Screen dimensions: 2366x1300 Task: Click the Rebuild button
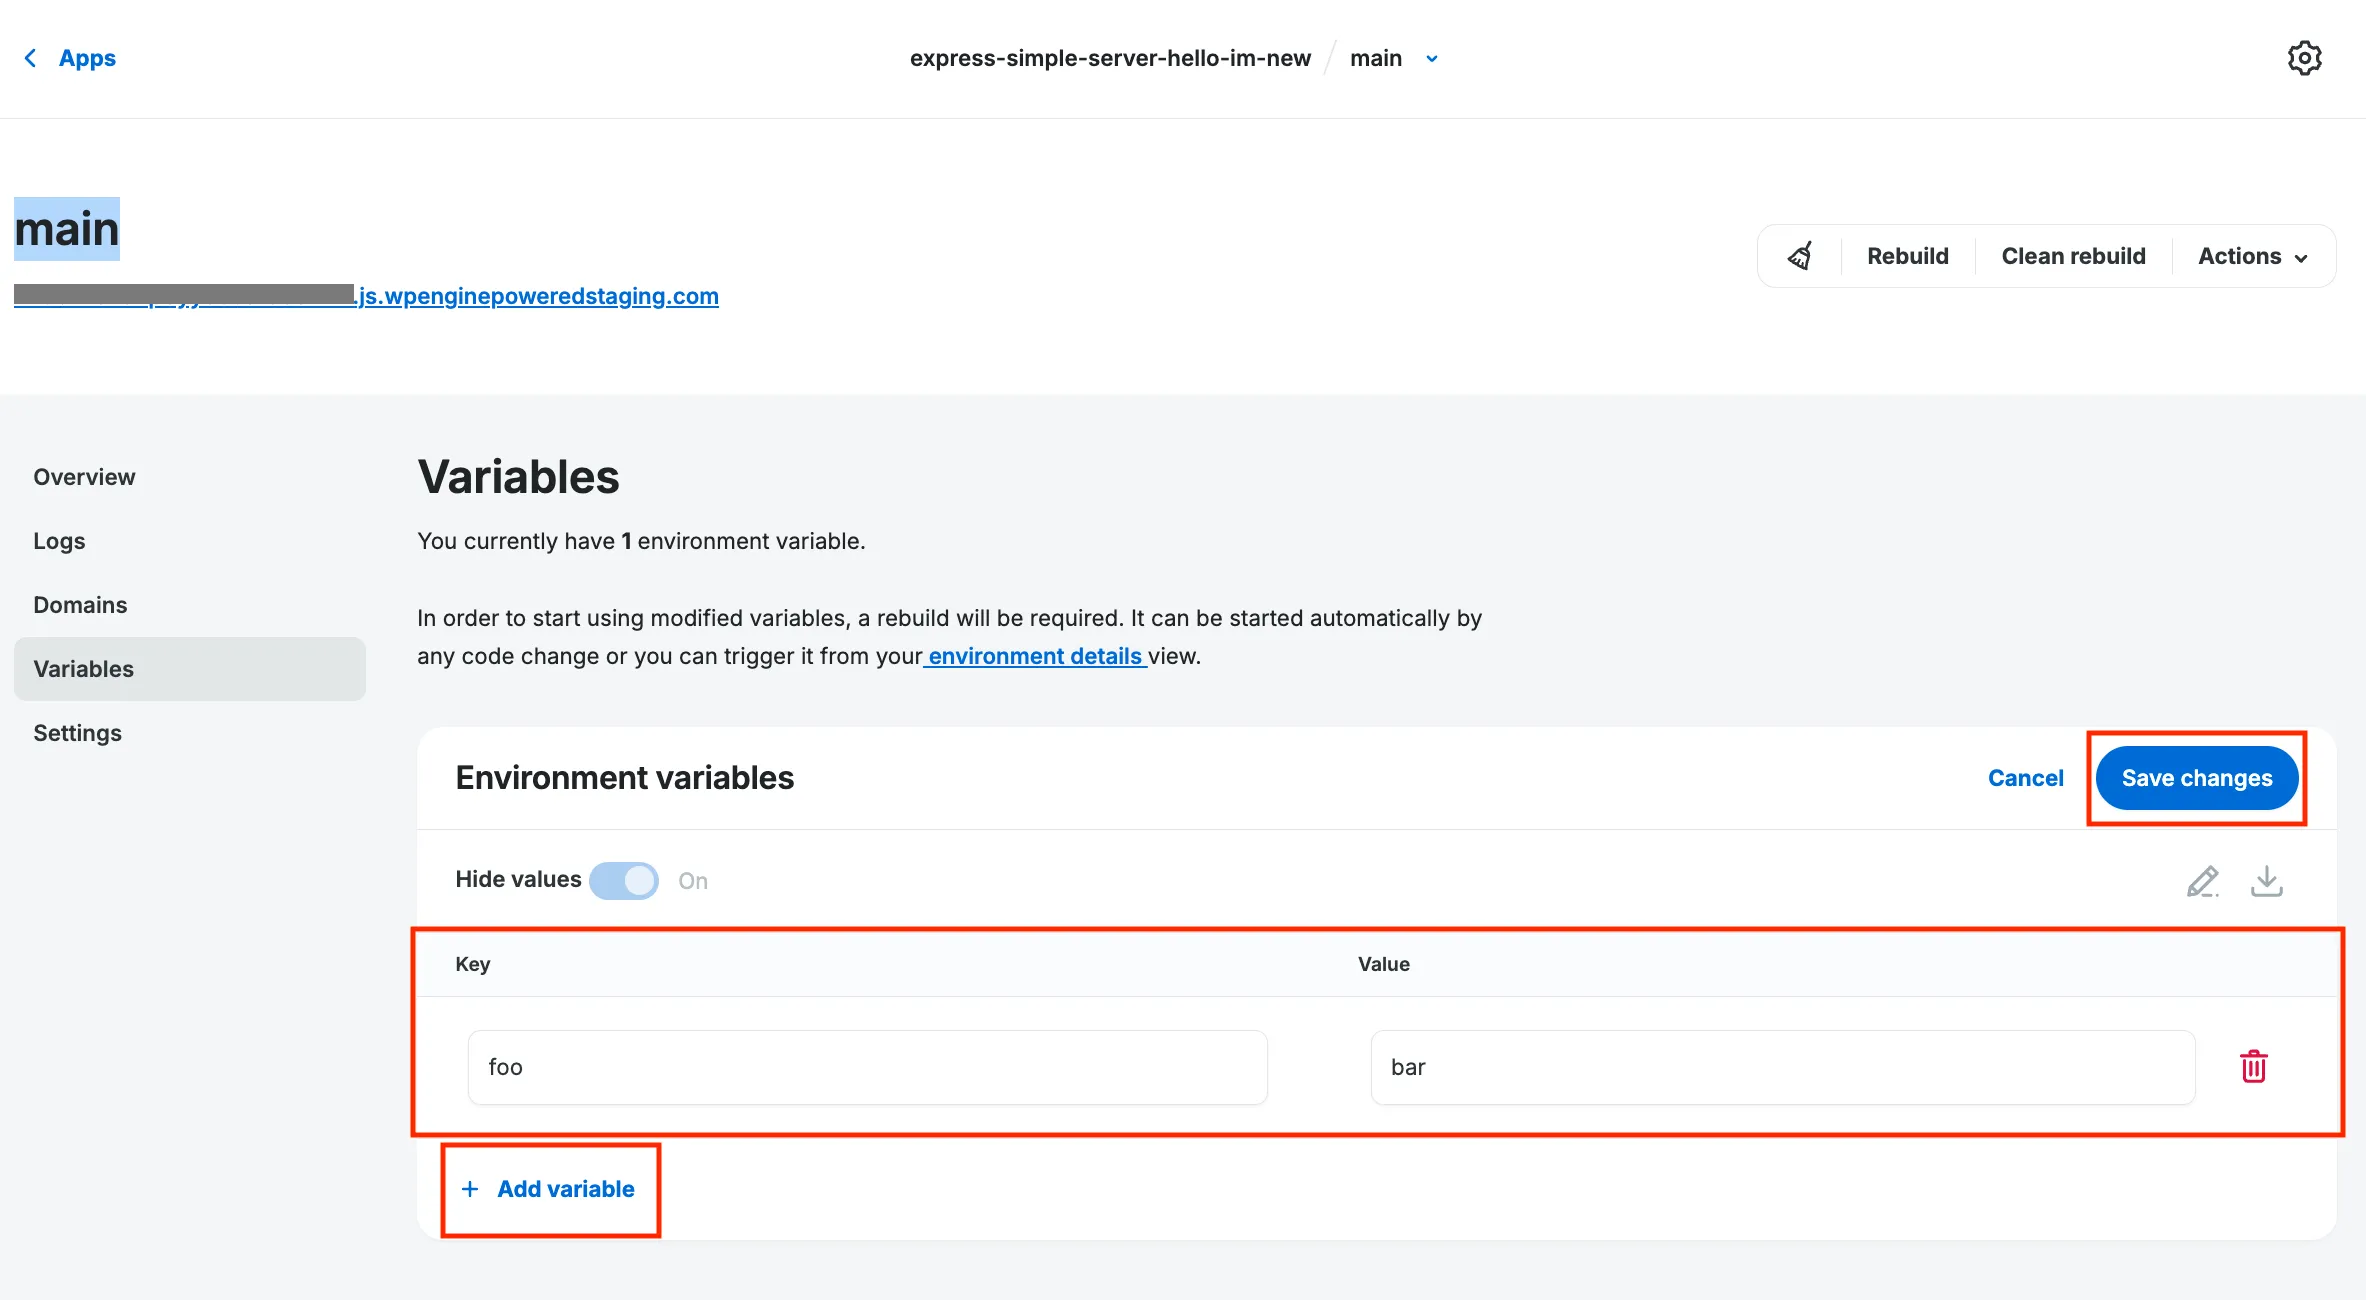1907,256
